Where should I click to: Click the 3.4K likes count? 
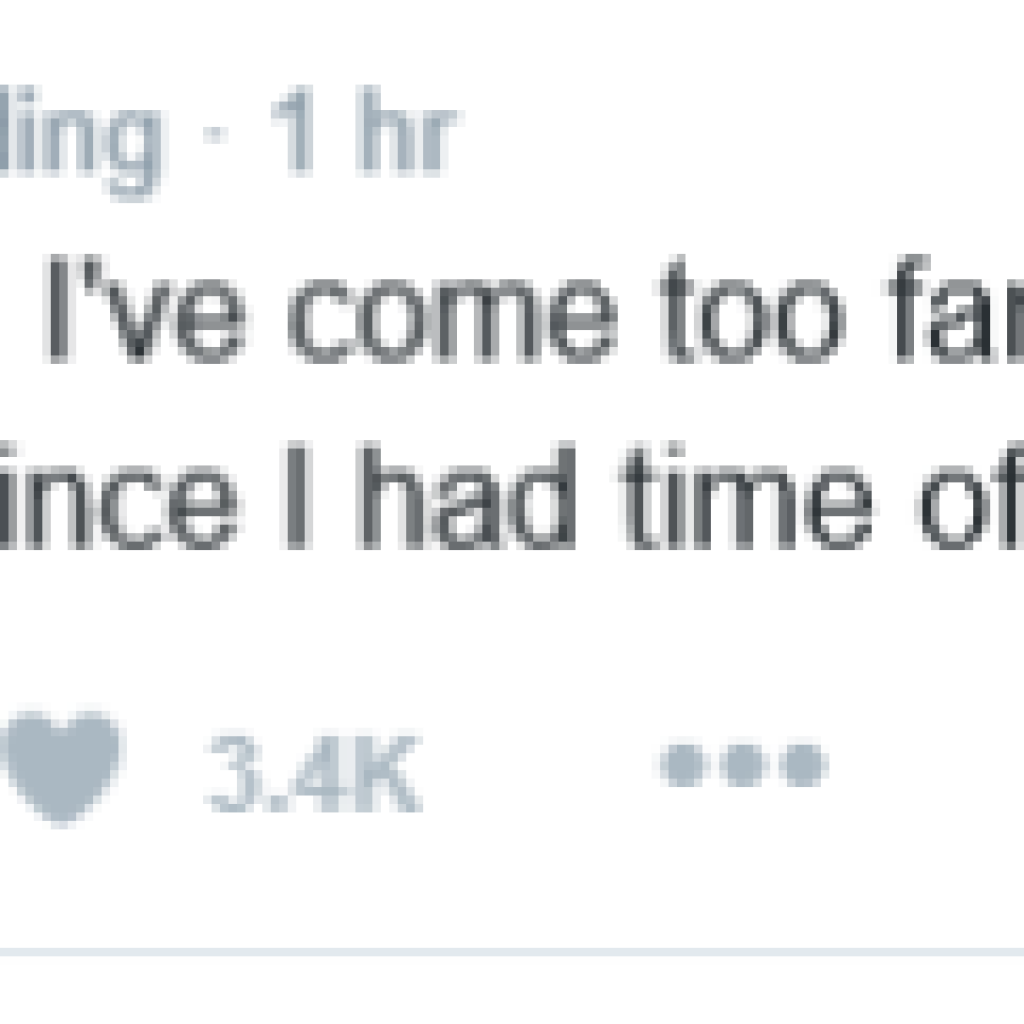tap(311, 773)
